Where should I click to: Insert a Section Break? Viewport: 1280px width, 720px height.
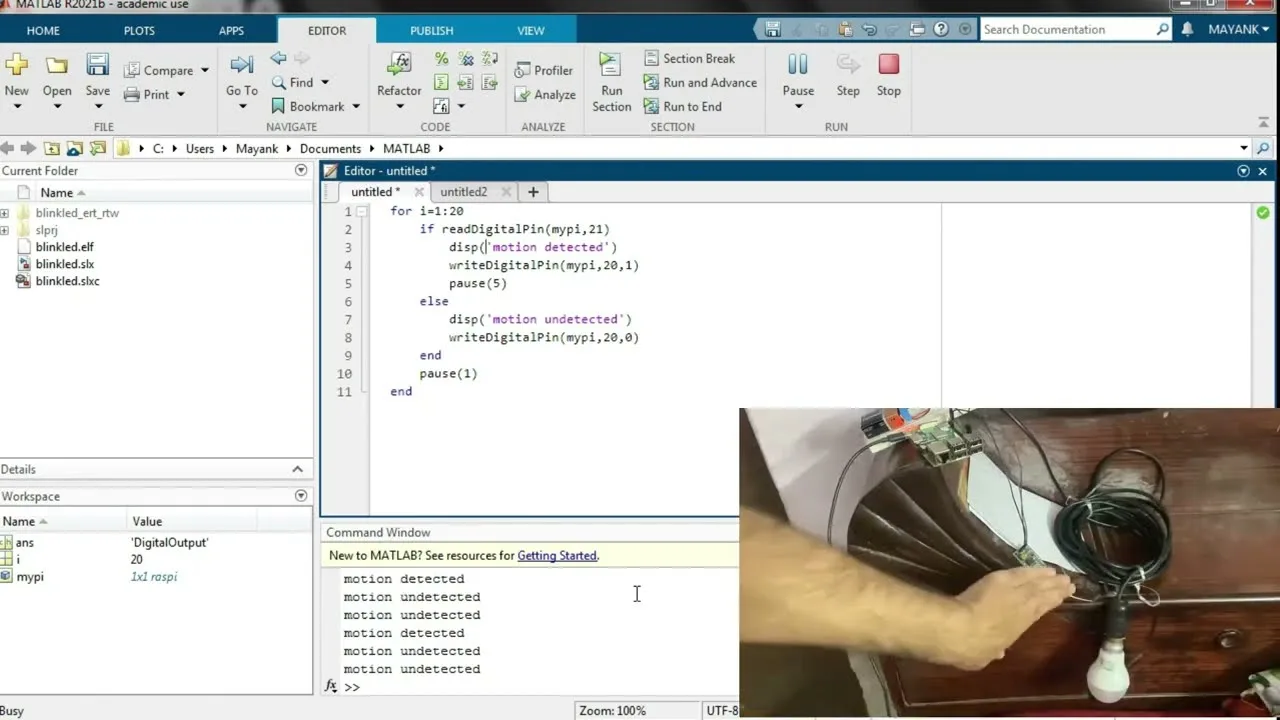pos(689,58)
